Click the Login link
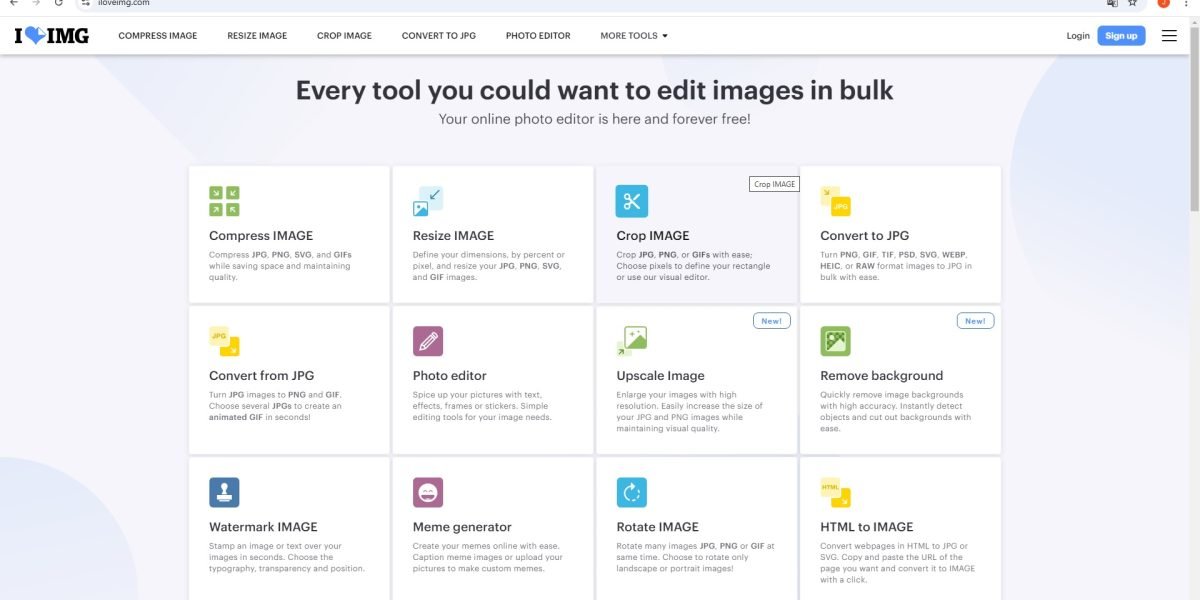The width and height of the screenshot is (1200, 600). (1078, 36)
